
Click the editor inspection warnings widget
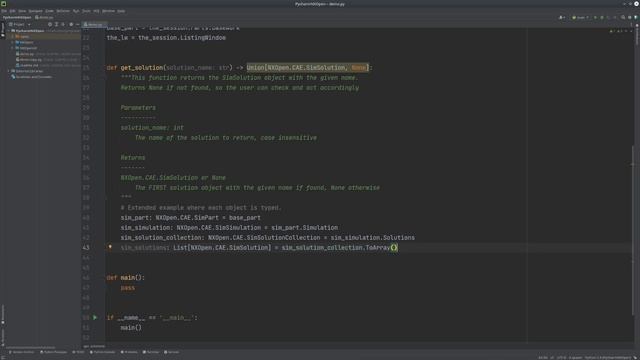(x=621, y=31)
